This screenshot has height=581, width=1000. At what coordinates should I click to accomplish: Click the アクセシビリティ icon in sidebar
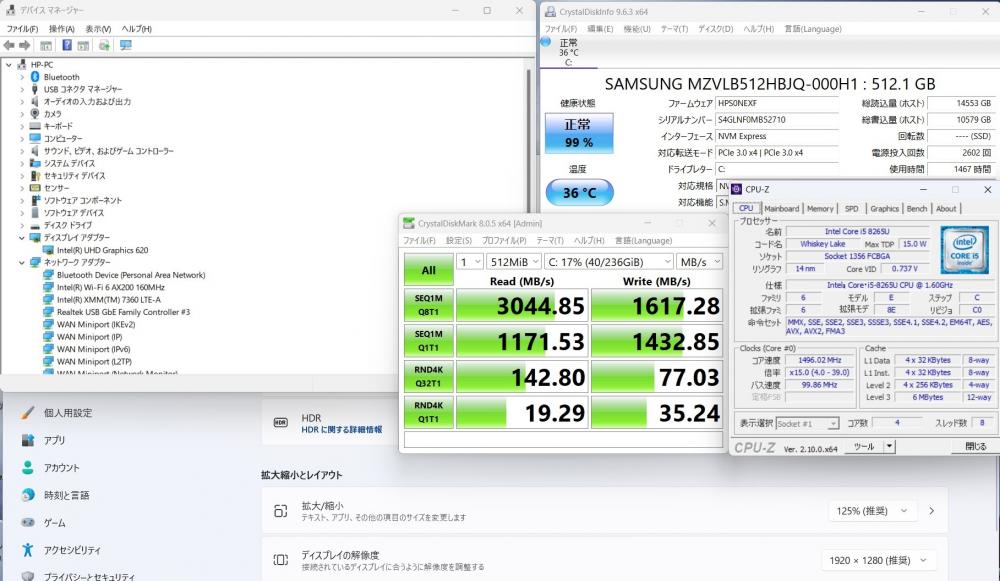27,550
